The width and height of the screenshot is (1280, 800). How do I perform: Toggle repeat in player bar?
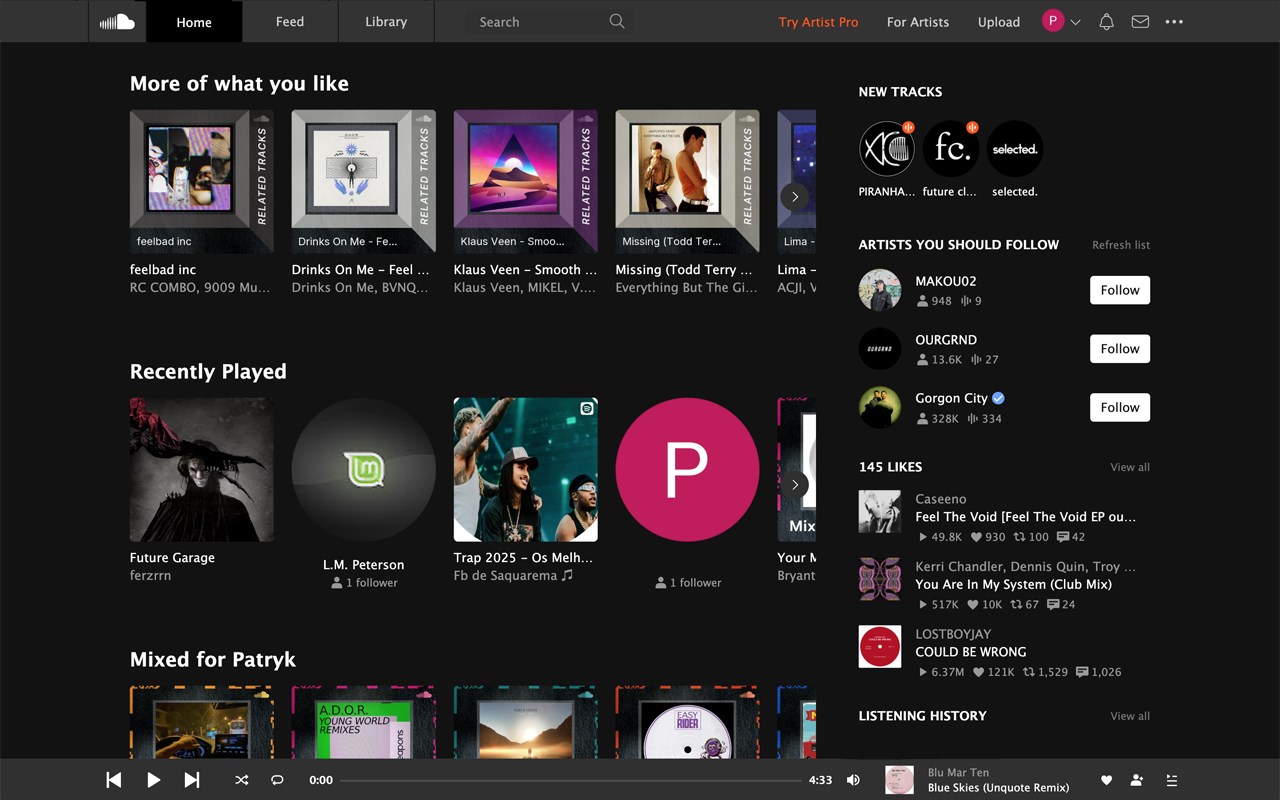[277, 780]
